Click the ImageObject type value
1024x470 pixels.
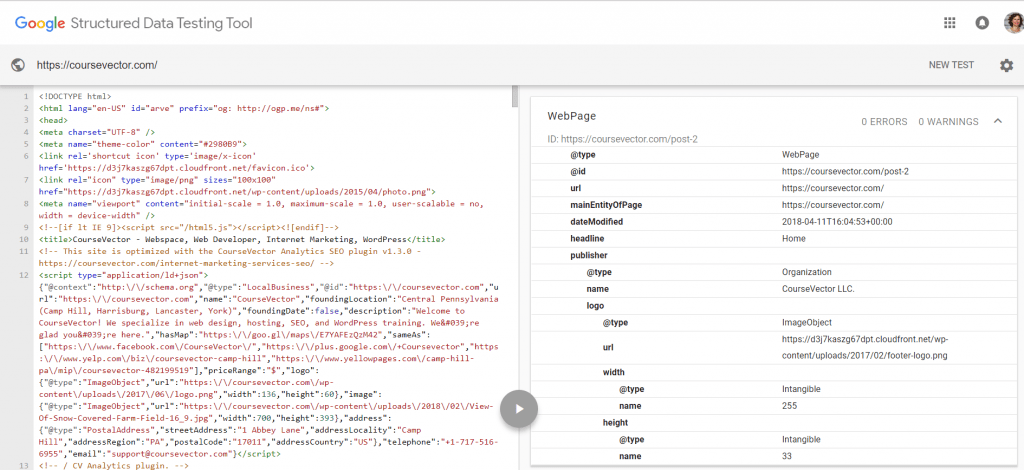click(x=807, y=322)
